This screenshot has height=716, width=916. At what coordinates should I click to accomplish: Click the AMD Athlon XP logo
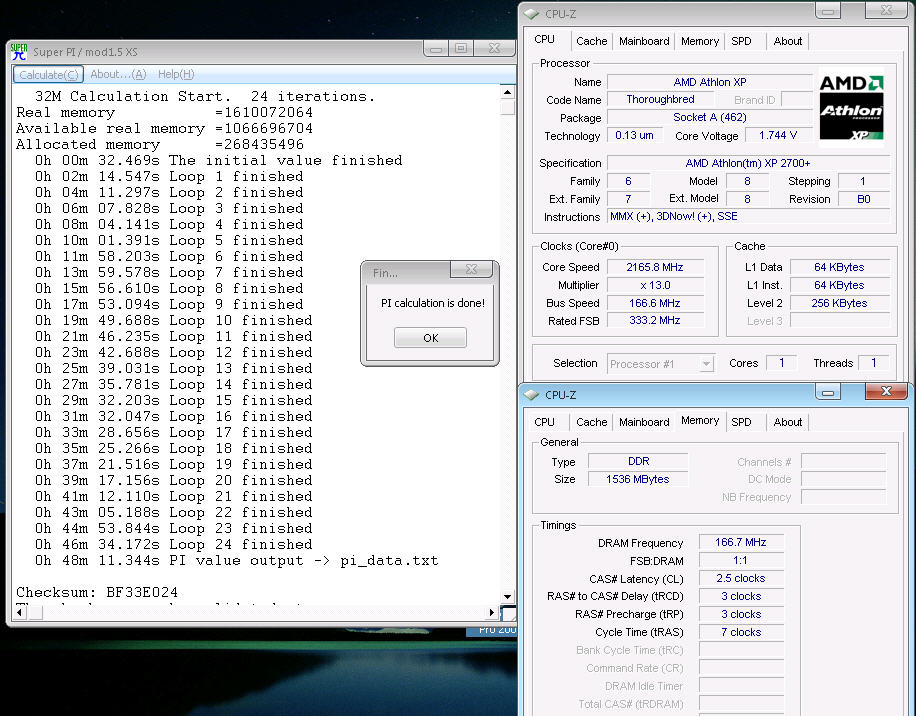tap(851, 107)
